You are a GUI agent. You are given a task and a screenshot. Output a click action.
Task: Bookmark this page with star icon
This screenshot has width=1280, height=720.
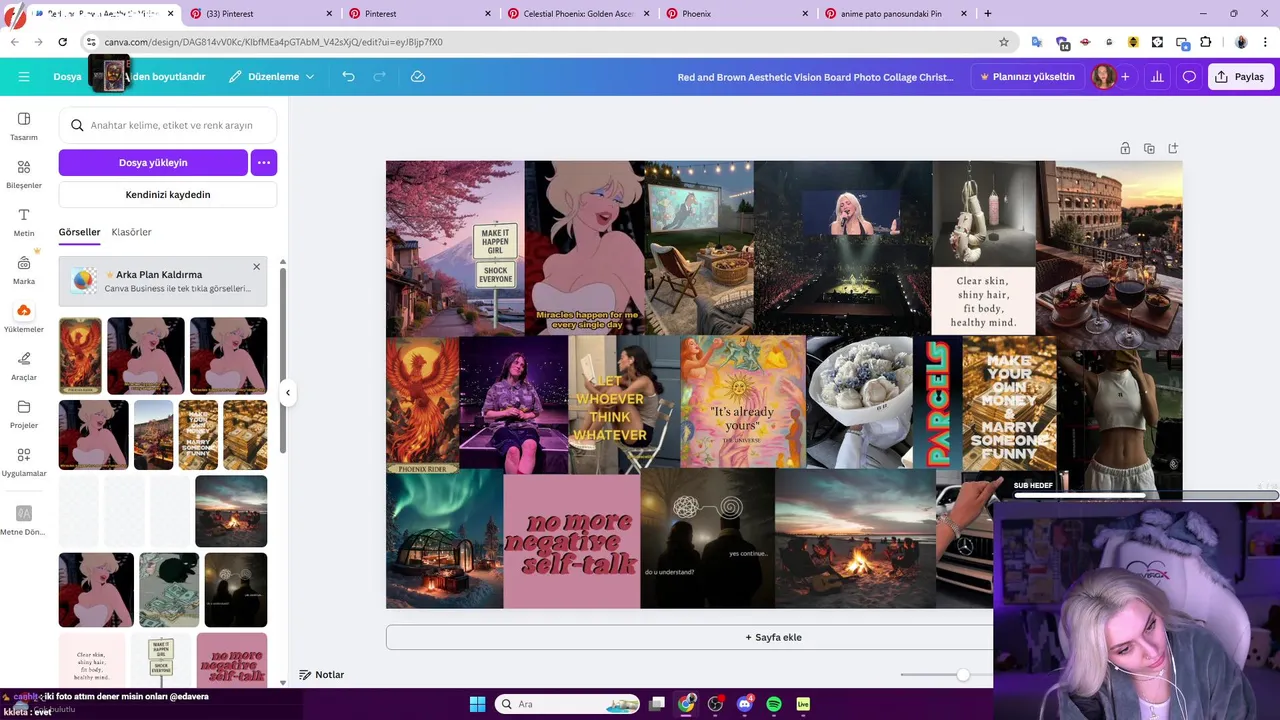point(1004,42)
